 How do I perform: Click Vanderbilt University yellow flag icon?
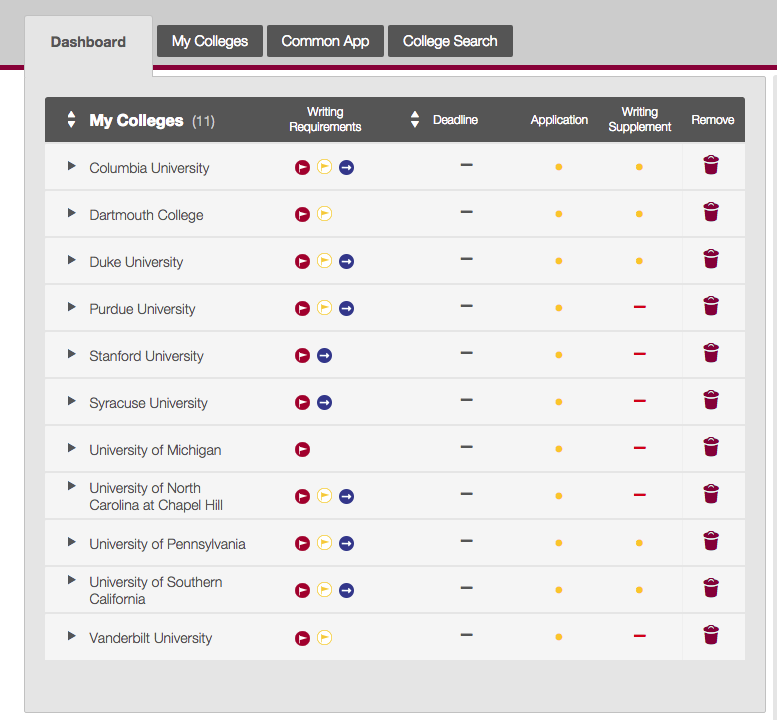(325, 637)
